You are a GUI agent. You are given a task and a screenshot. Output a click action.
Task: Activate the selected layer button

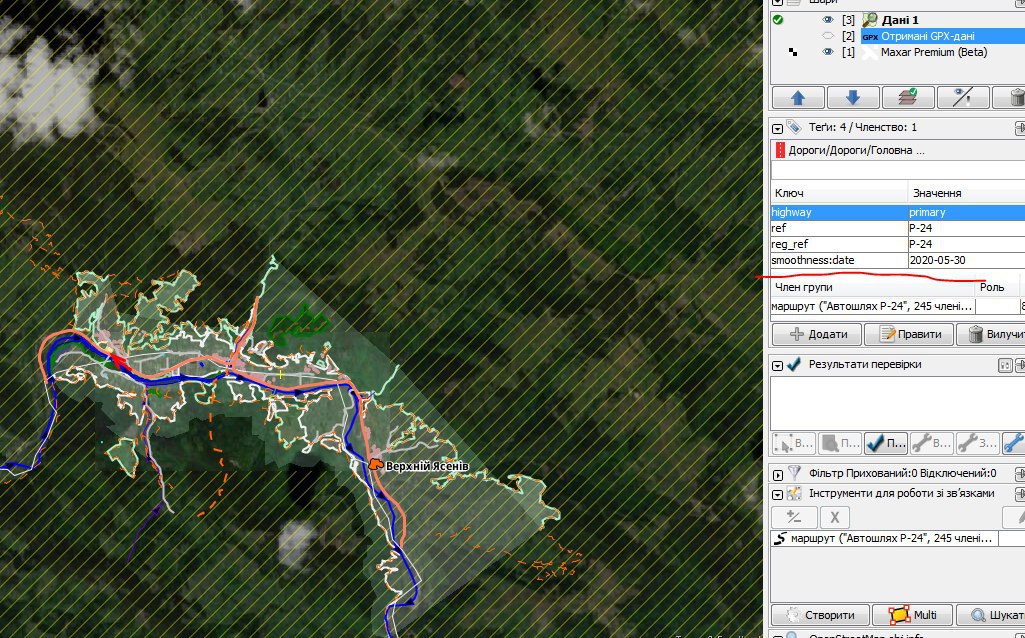click(907, 98)
